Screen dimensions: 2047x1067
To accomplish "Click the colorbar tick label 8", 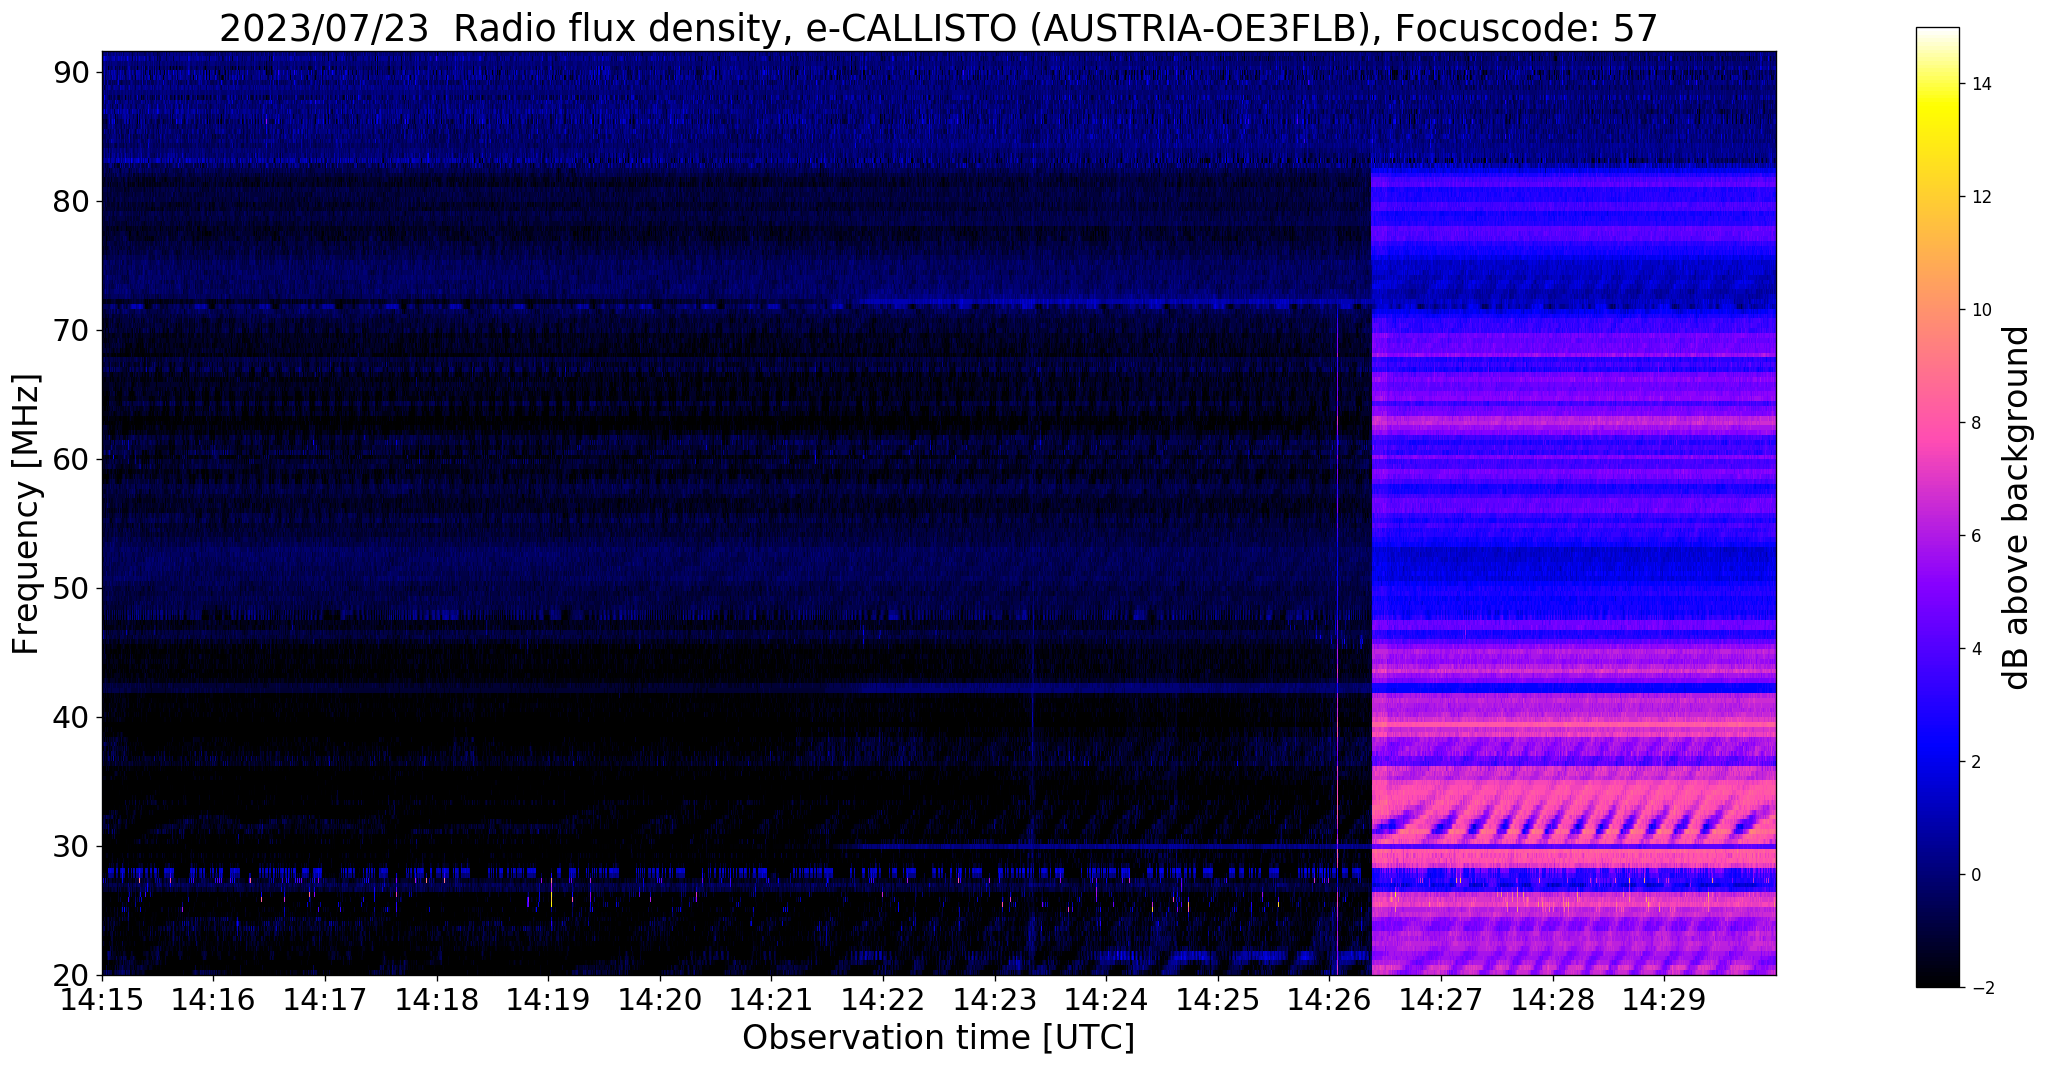I will pyautogui.click(x=1974, y=423).
